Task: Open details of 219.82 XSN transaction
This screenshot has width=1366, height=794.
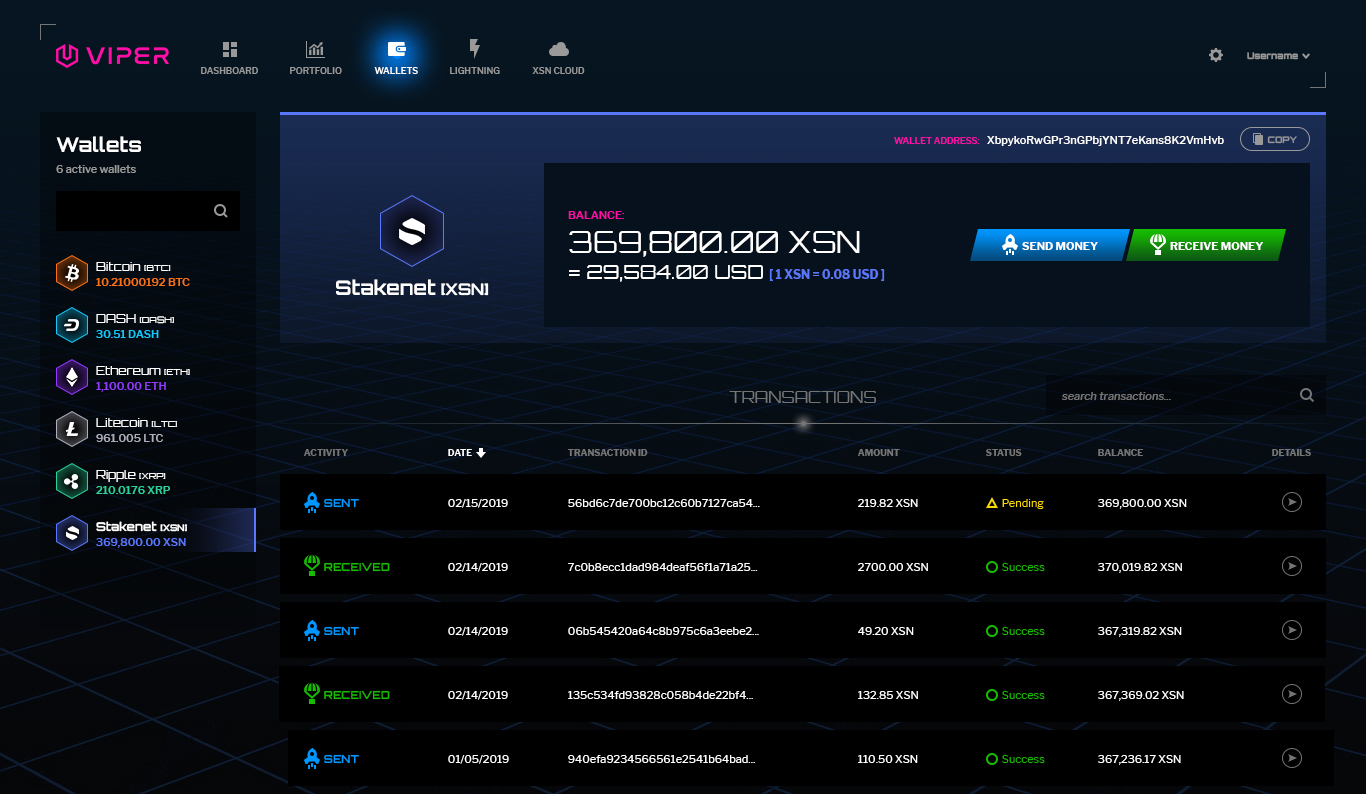Action: point(1292,502)
